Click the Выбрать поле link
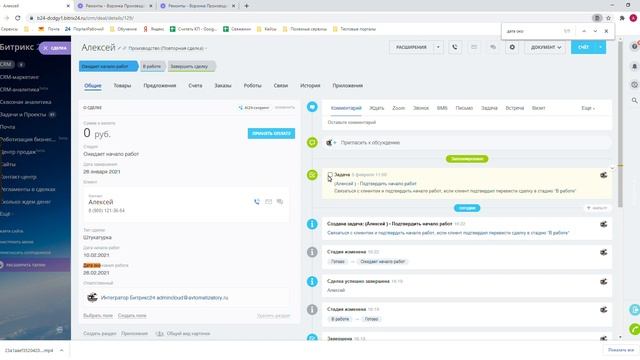This screenshot has height=360, width=640. [x=98, y=316]
